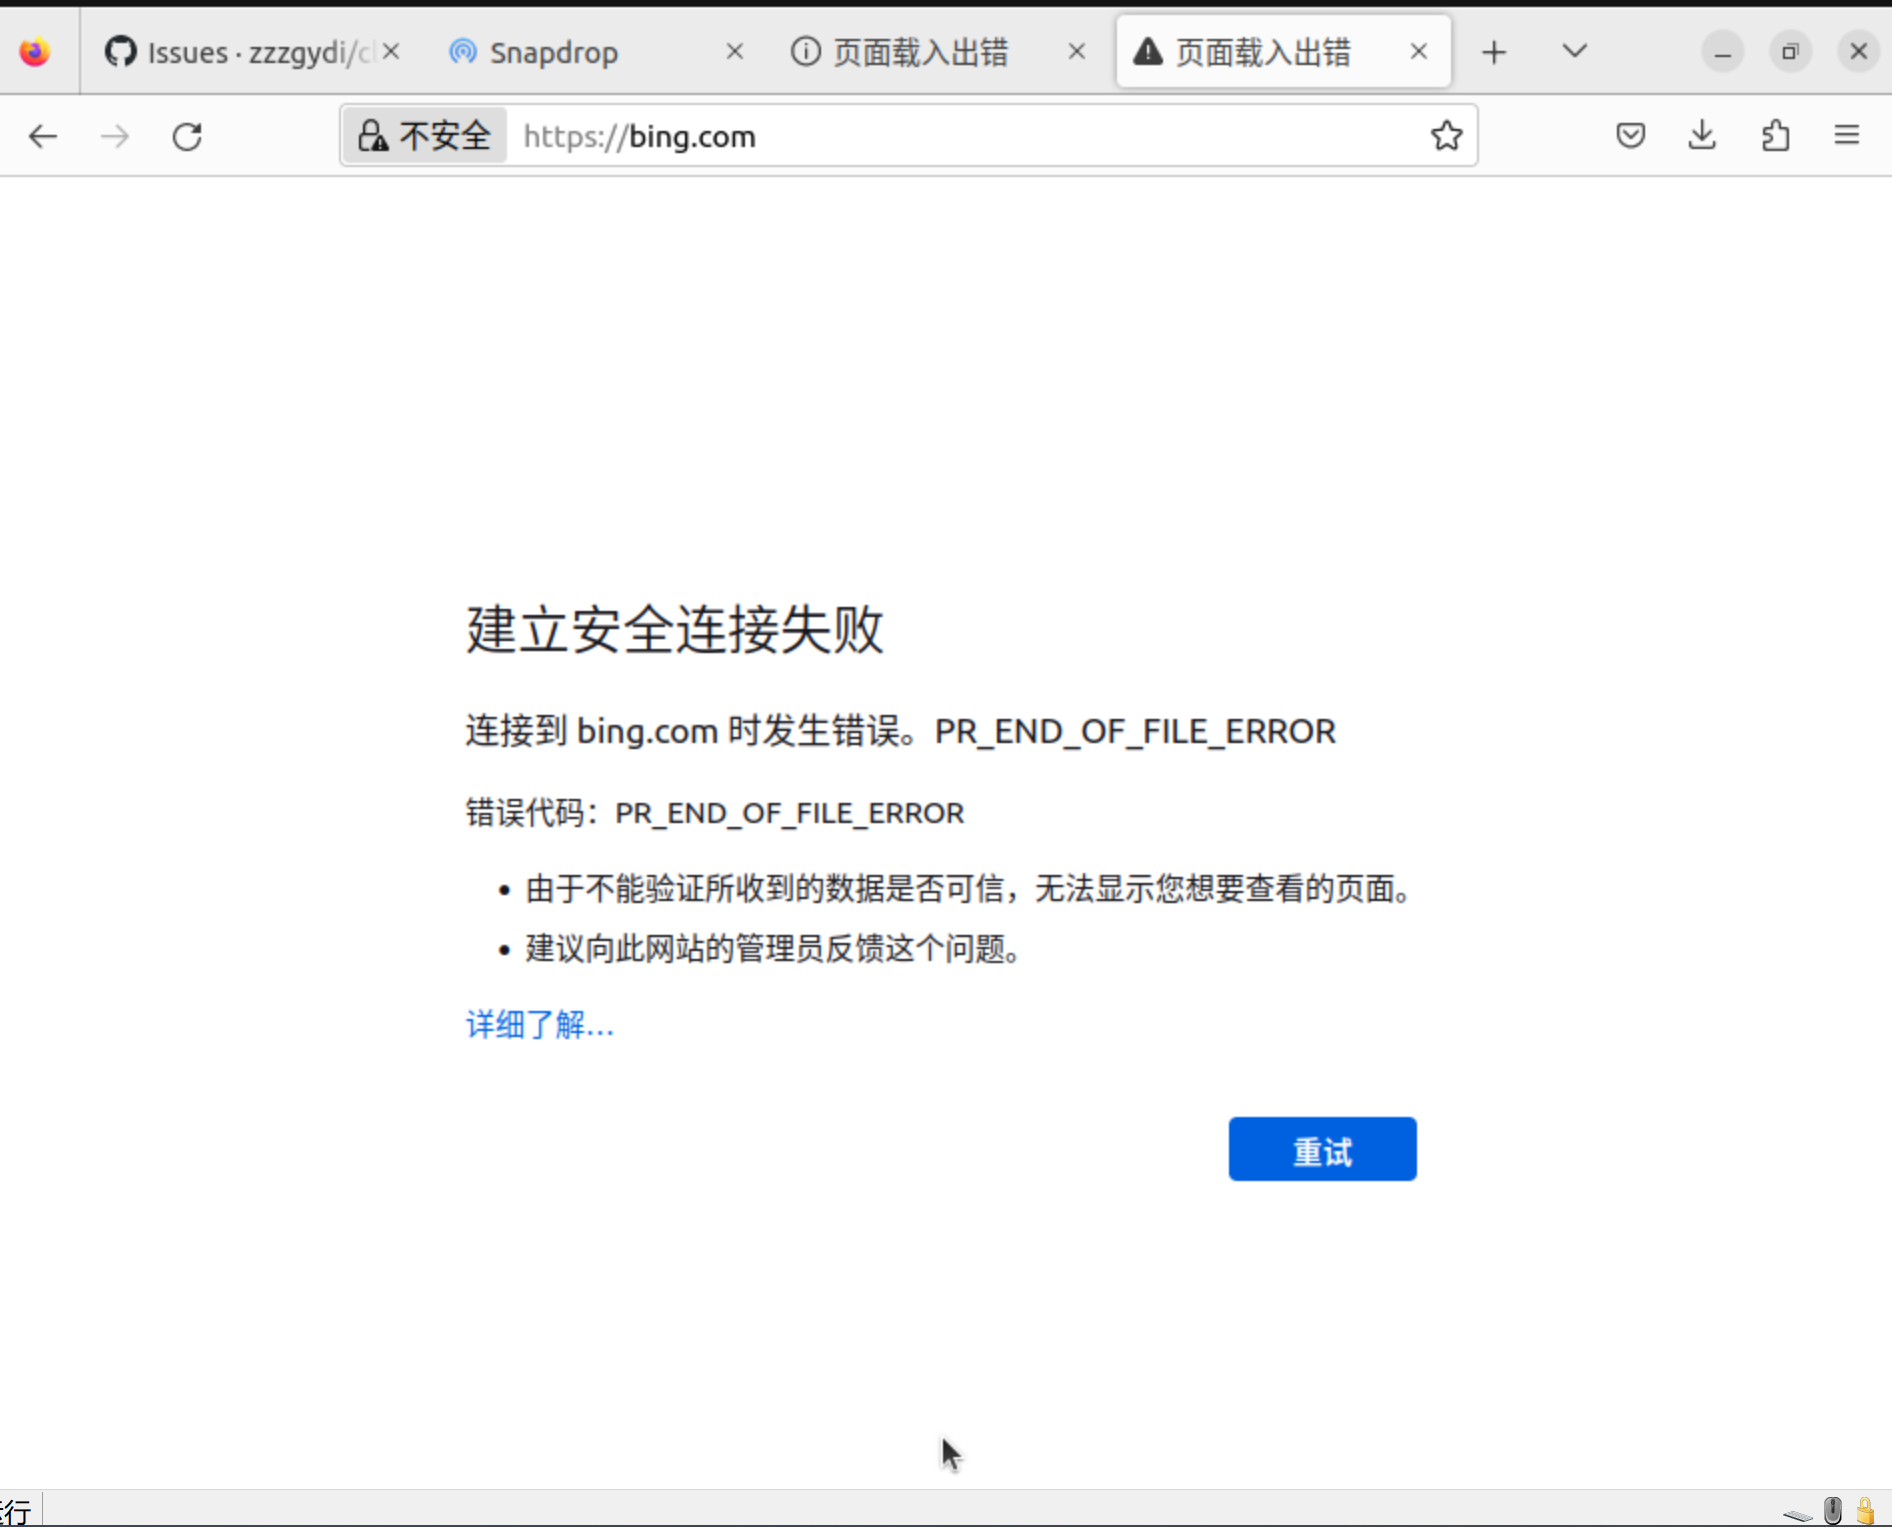
Task: Click the Firefox logo icon
Action: 35,52
